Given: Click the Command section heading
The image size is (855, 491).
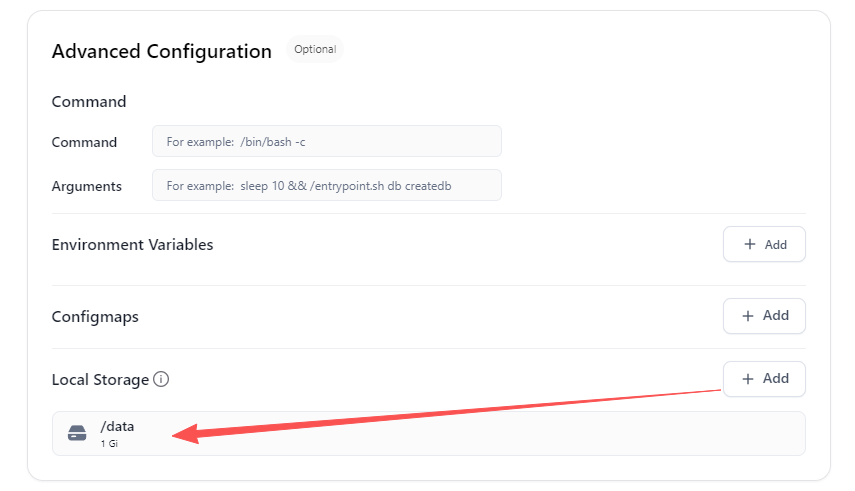Looking at the screenshot, I should [x=89, y=101].
